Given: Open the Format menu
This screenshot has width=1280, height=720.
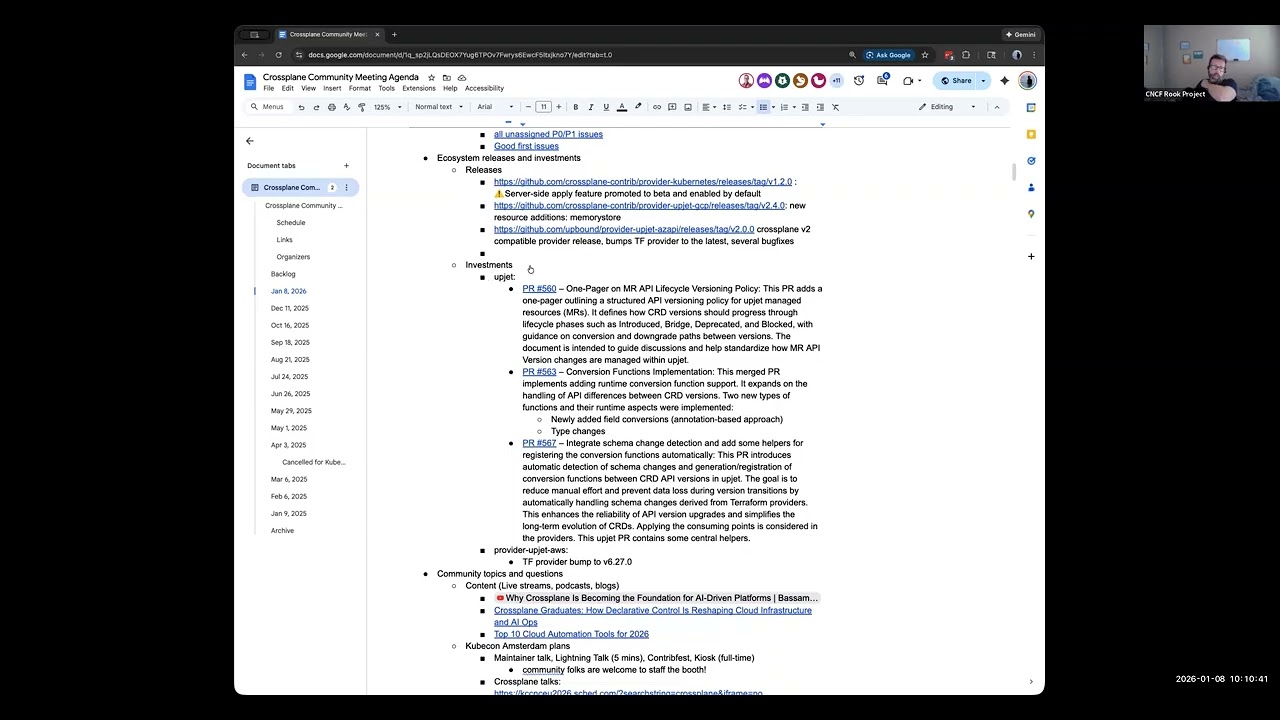Looking at the screenshot, I should point(360,88).
